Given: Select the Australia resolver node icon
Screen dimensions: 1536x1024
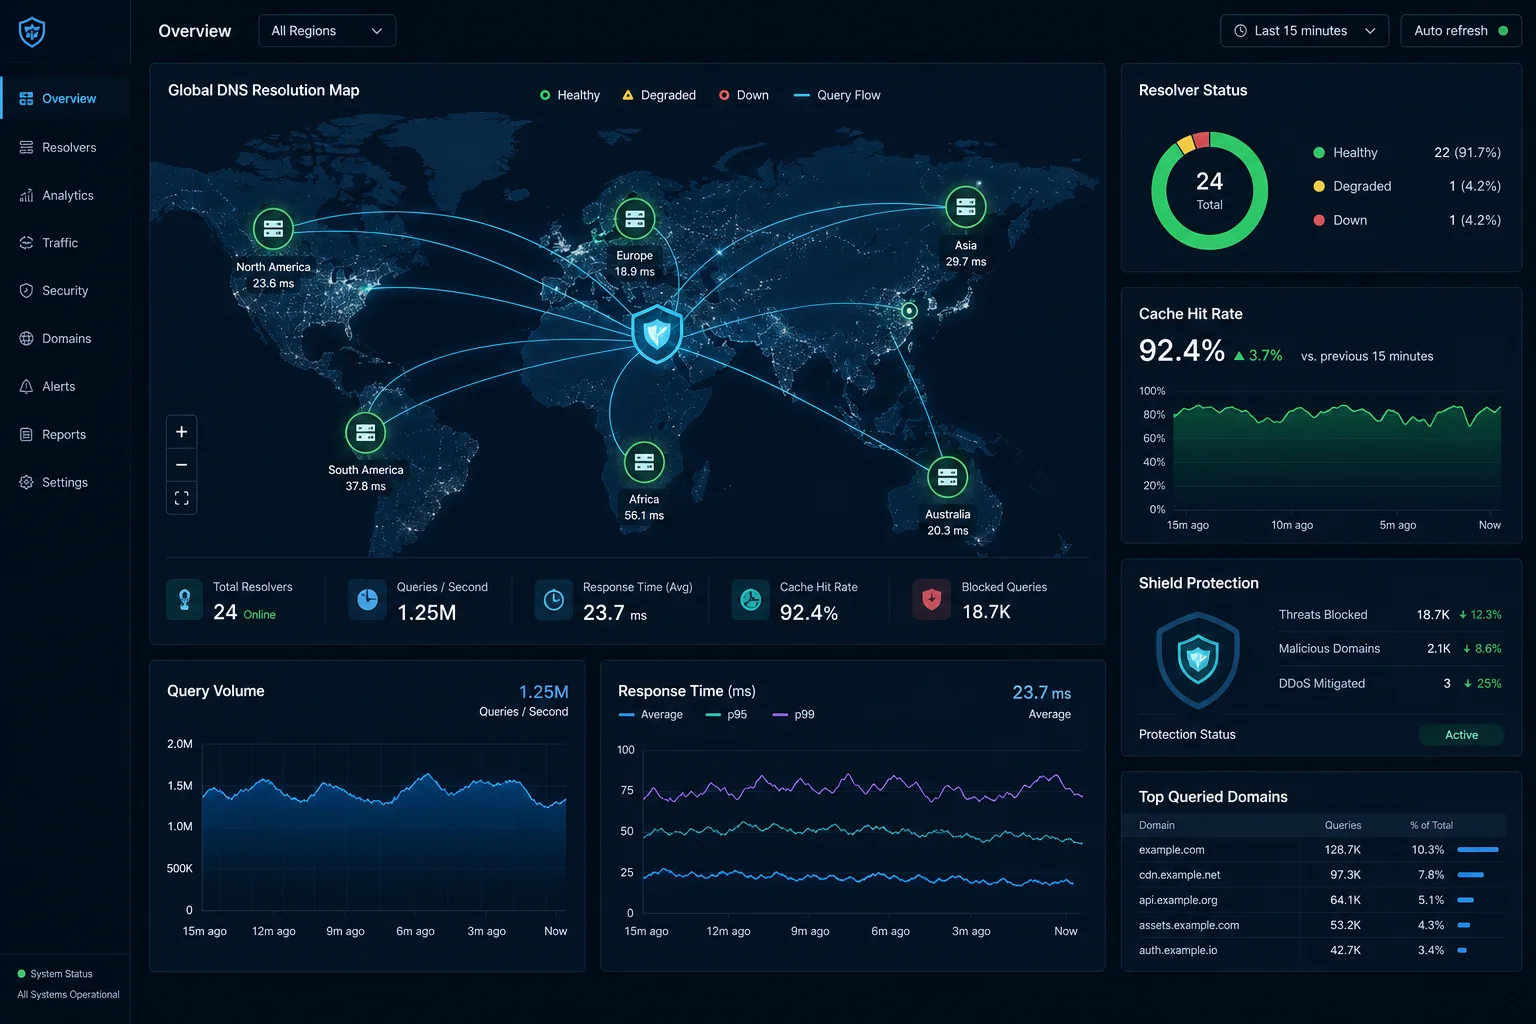Looking at the screenshot, I should click(x=947, y=477).
